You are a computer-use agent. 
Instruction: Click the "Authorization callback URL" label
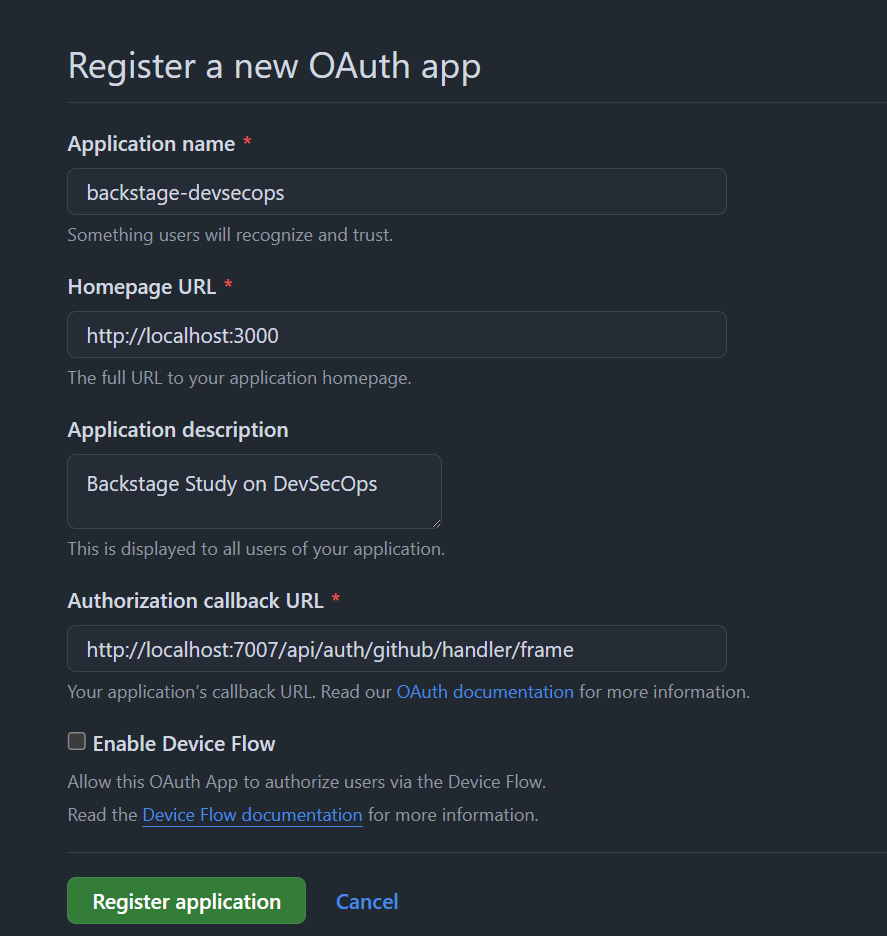[x=196, y=601]
